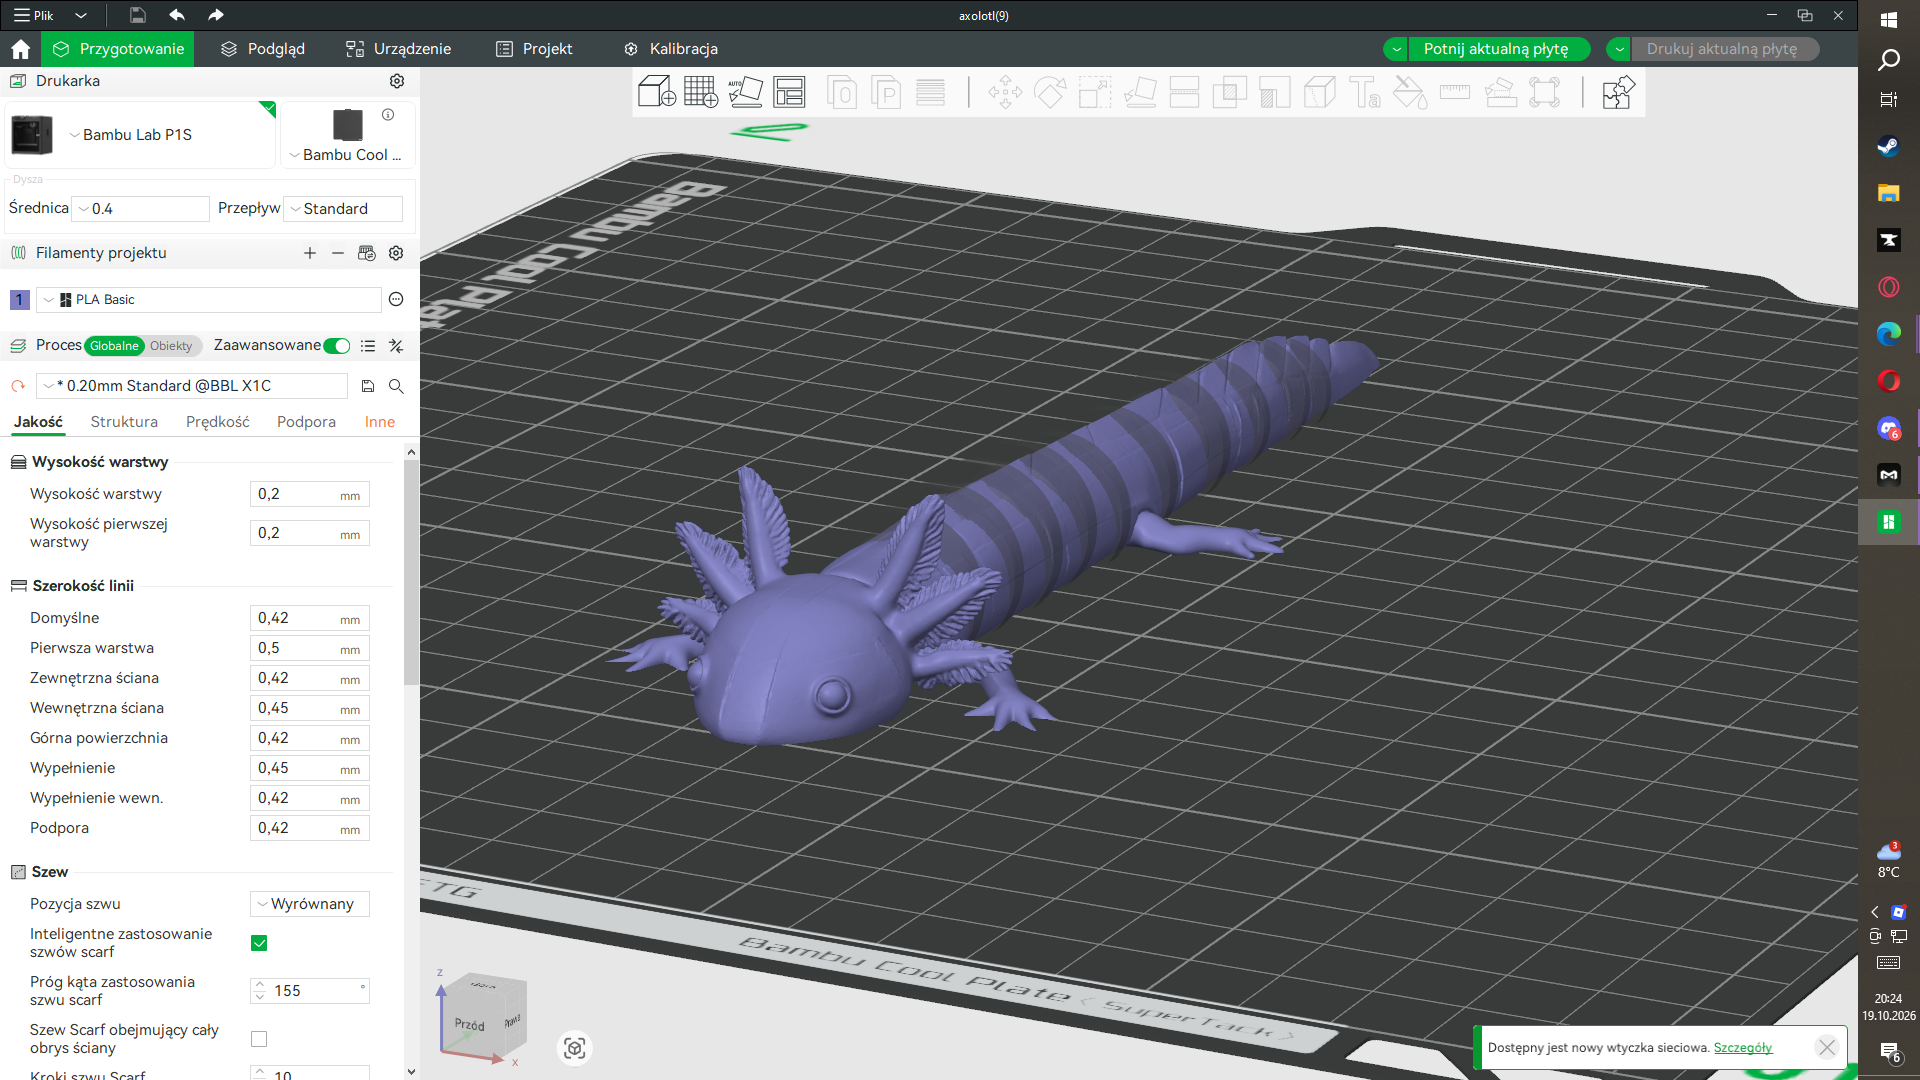Image resolution: width=1920 pixels, height=1080 pixels.
Task: Select the Color painting bucket tool
Action: (x=1410, y=92)
